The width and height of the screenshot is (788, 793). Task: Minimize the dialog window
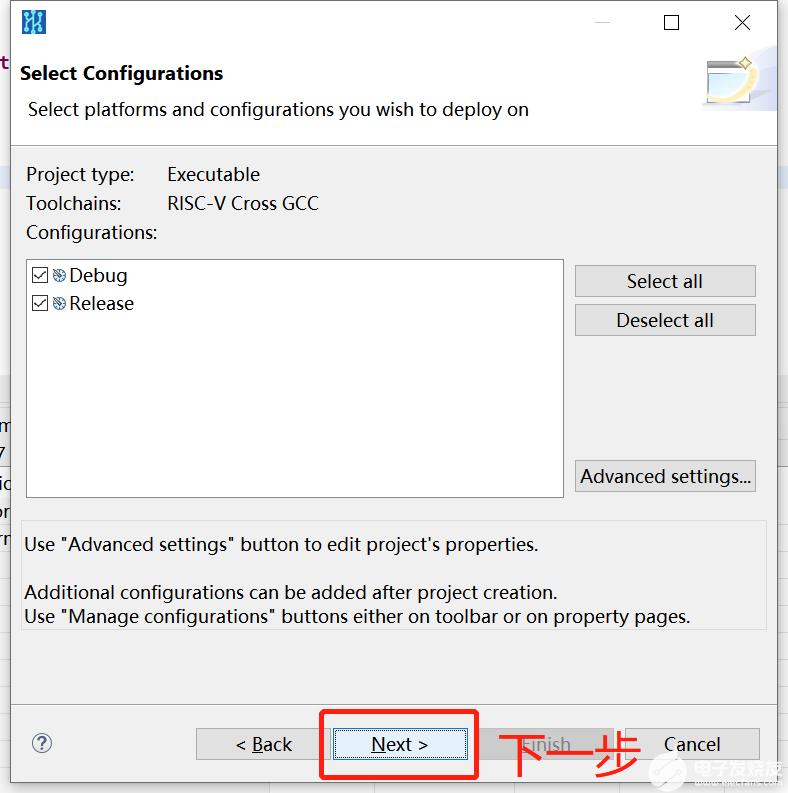click(x=602, y=22)
